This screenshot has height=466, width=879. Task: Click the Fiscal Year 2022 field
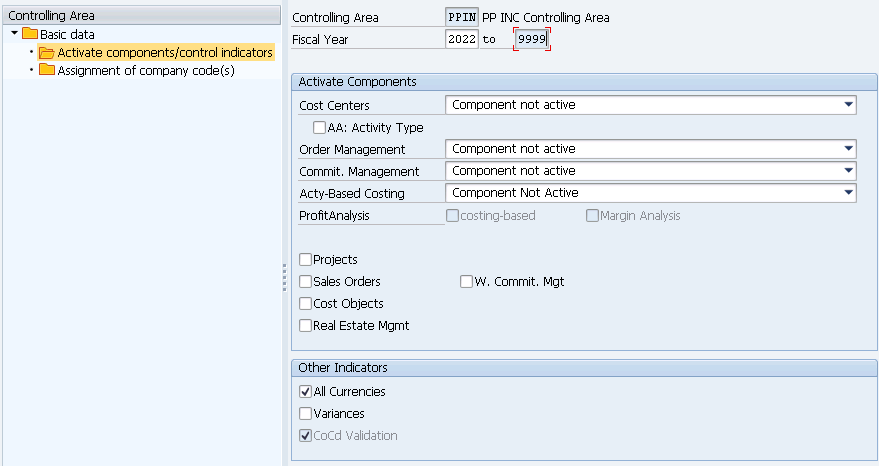coord(462,39)
